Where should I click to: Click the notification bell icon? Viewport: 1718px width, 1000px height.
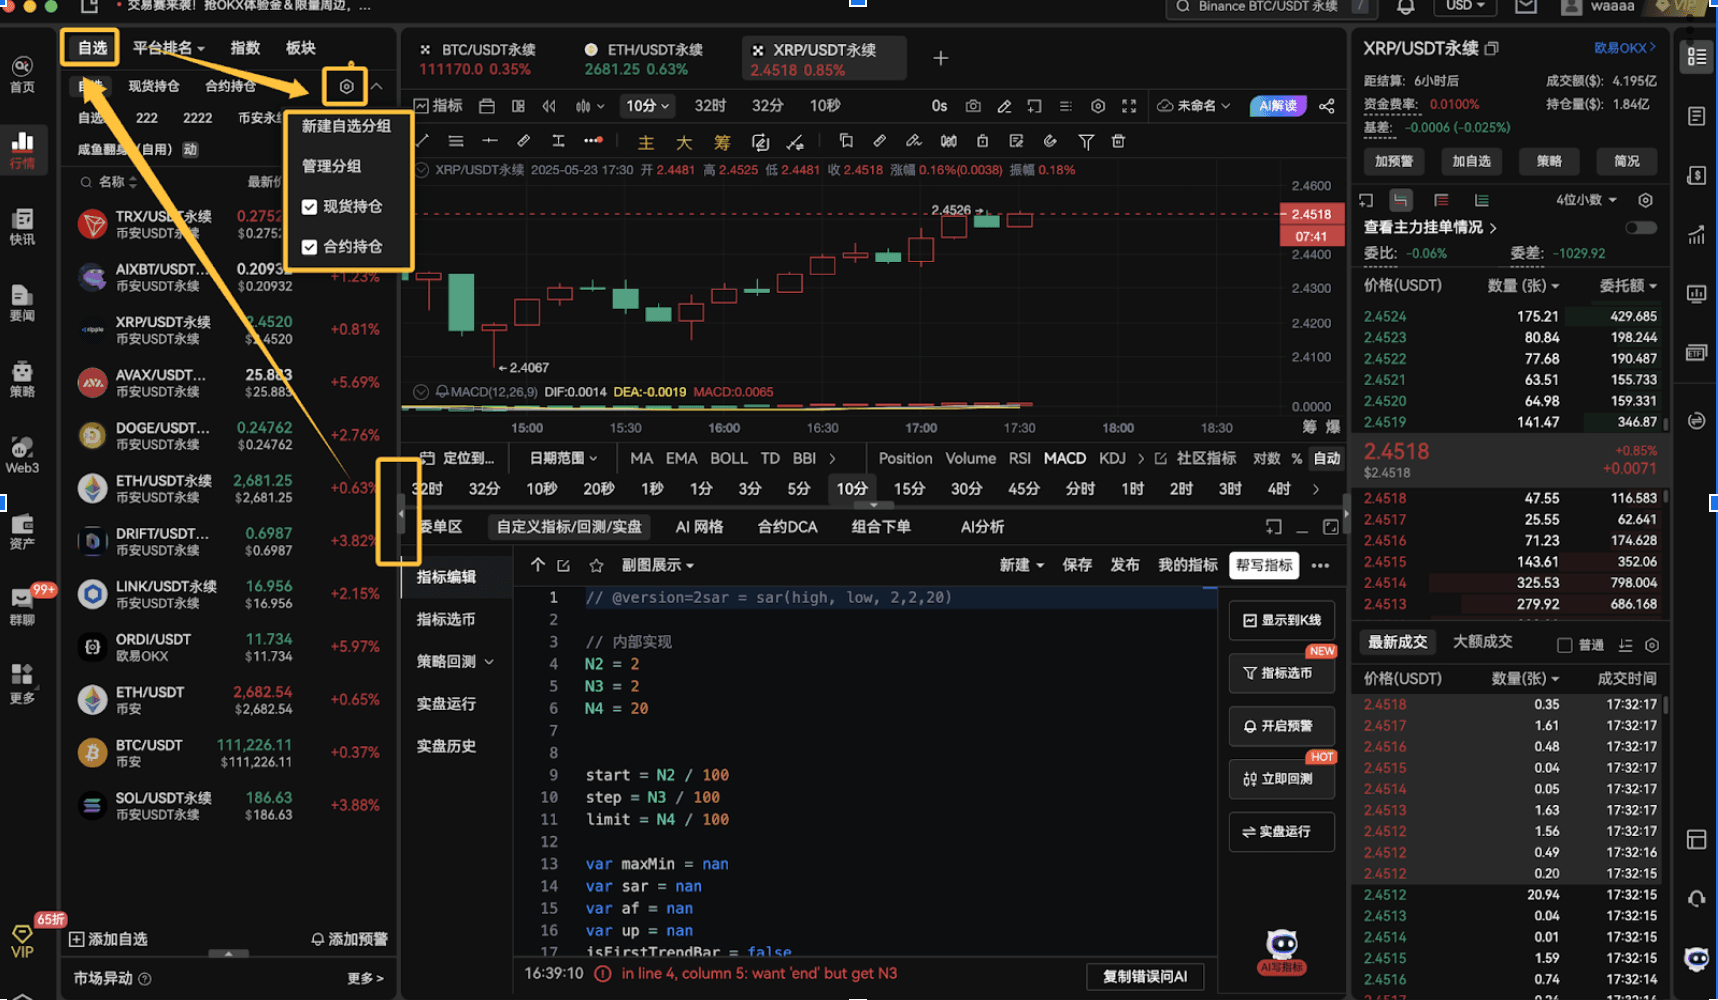(x=1405, y=7)
